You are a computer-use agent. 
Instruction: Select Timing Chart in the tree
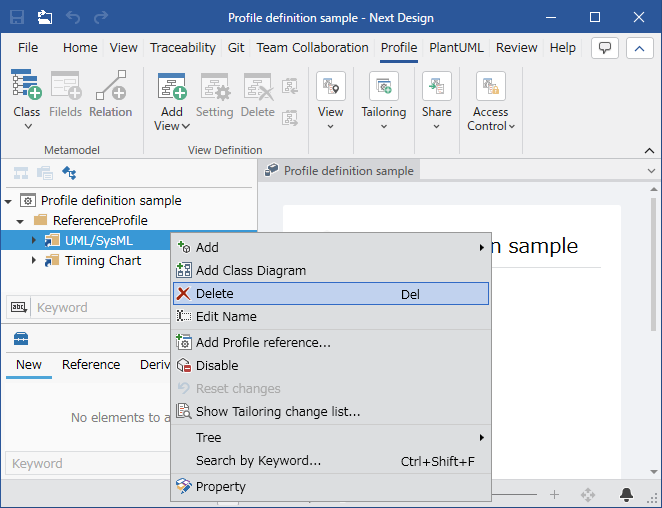point(103,261)
